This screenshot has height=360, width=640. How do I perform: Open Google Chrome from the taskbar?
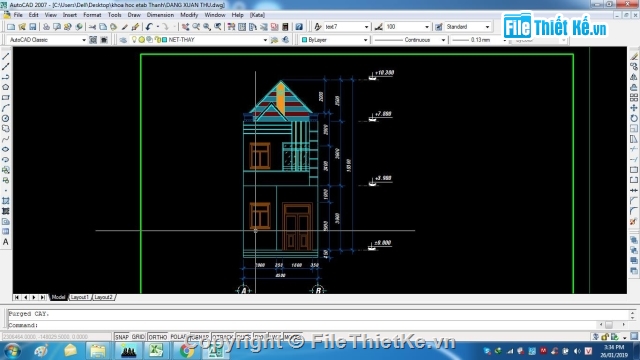pos(186,351)
